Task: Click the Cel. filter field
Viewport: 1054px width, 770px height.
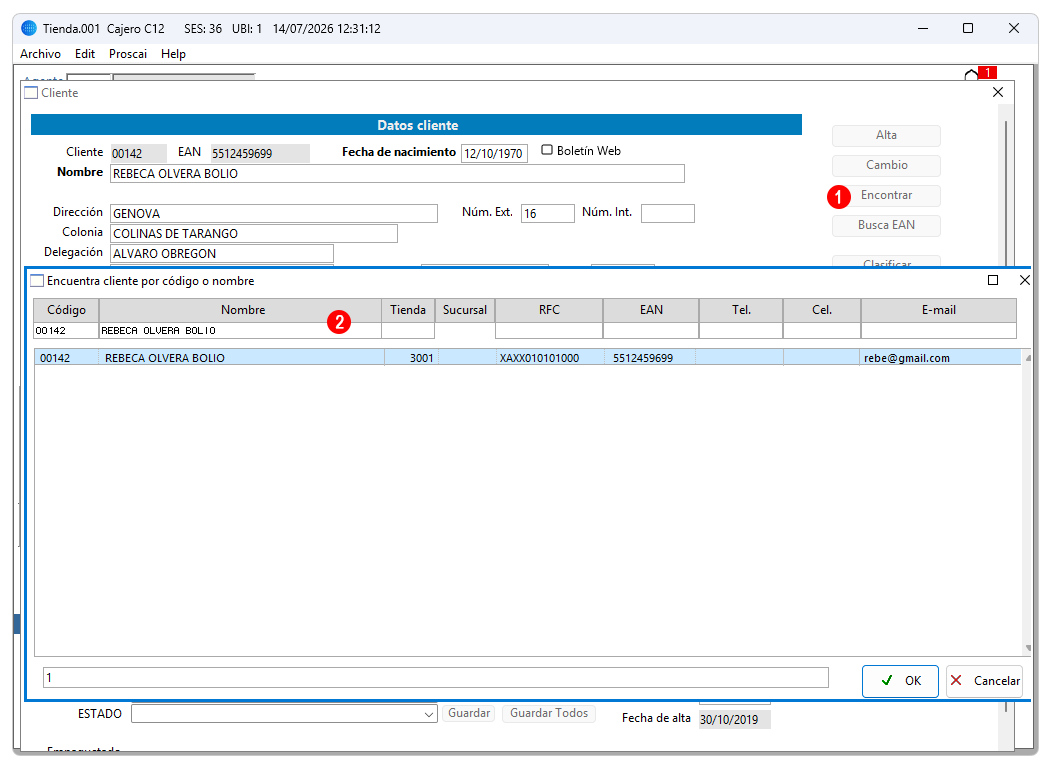Action: click(x=821, y=331)
